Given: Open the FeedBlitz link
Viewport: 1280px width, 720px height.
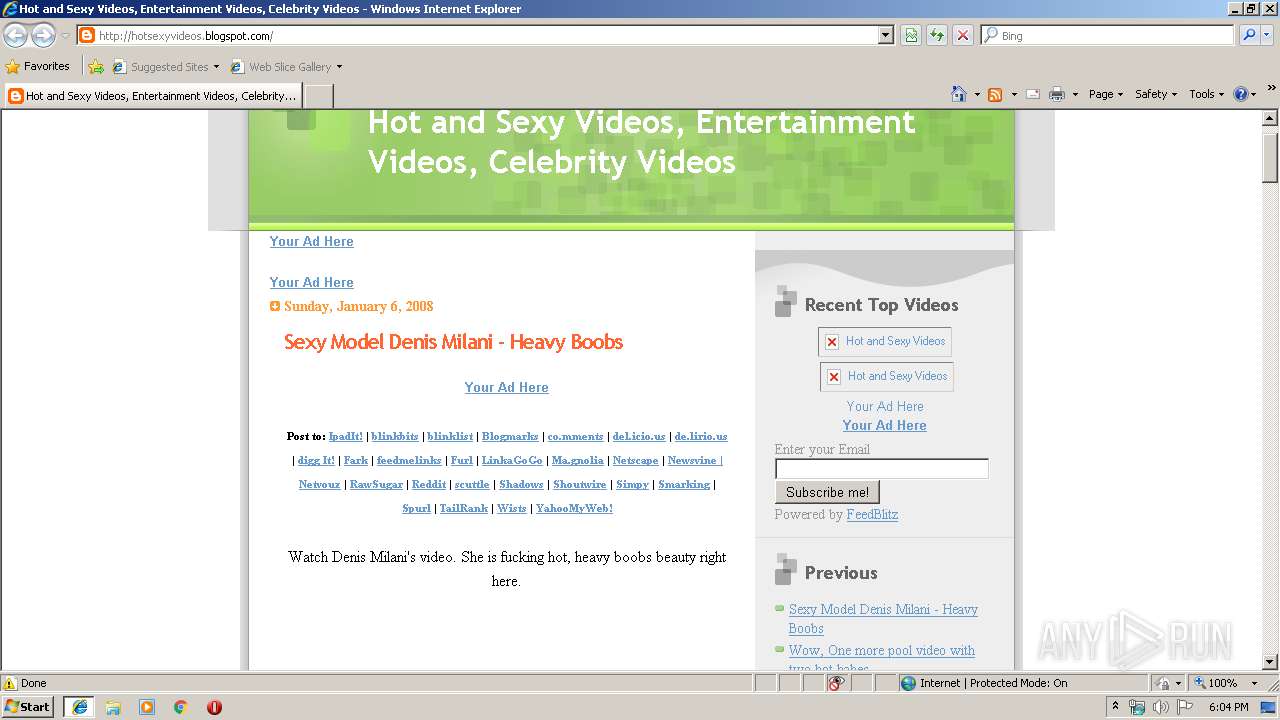Looking at the screenshot, I should tap(872, 514).
